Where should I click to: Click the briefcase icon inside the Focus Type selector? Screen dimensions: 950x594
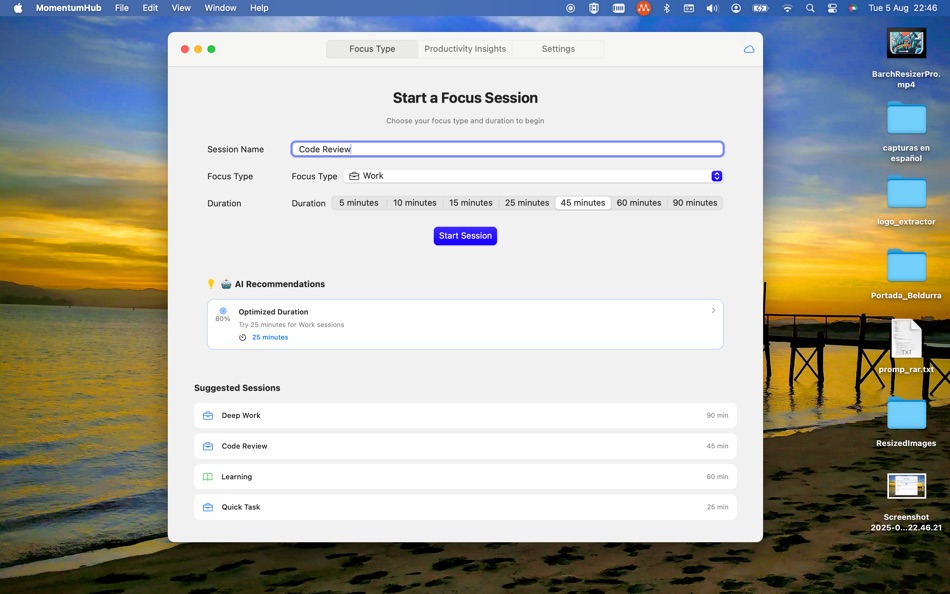coord(353,175)
